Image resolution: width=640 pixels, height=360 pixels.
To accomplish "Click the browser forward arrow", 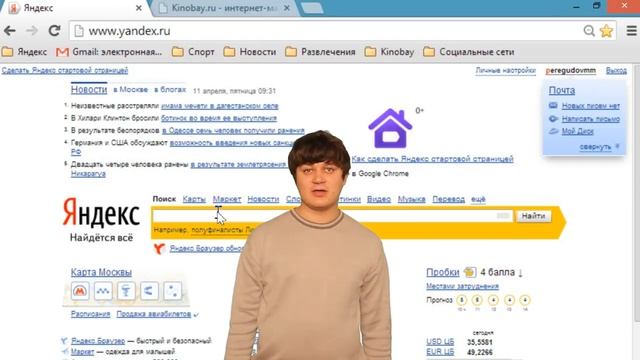I will coord(31,31).
